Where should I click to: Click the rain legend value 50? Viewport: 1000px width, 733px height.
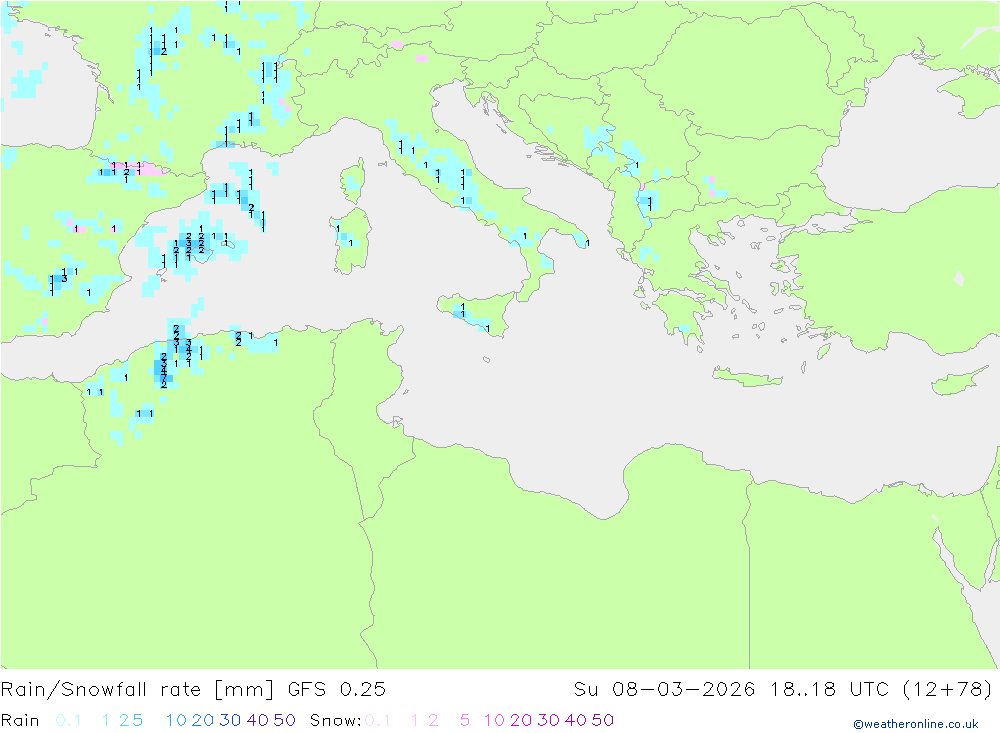click(x=284, y=720)
